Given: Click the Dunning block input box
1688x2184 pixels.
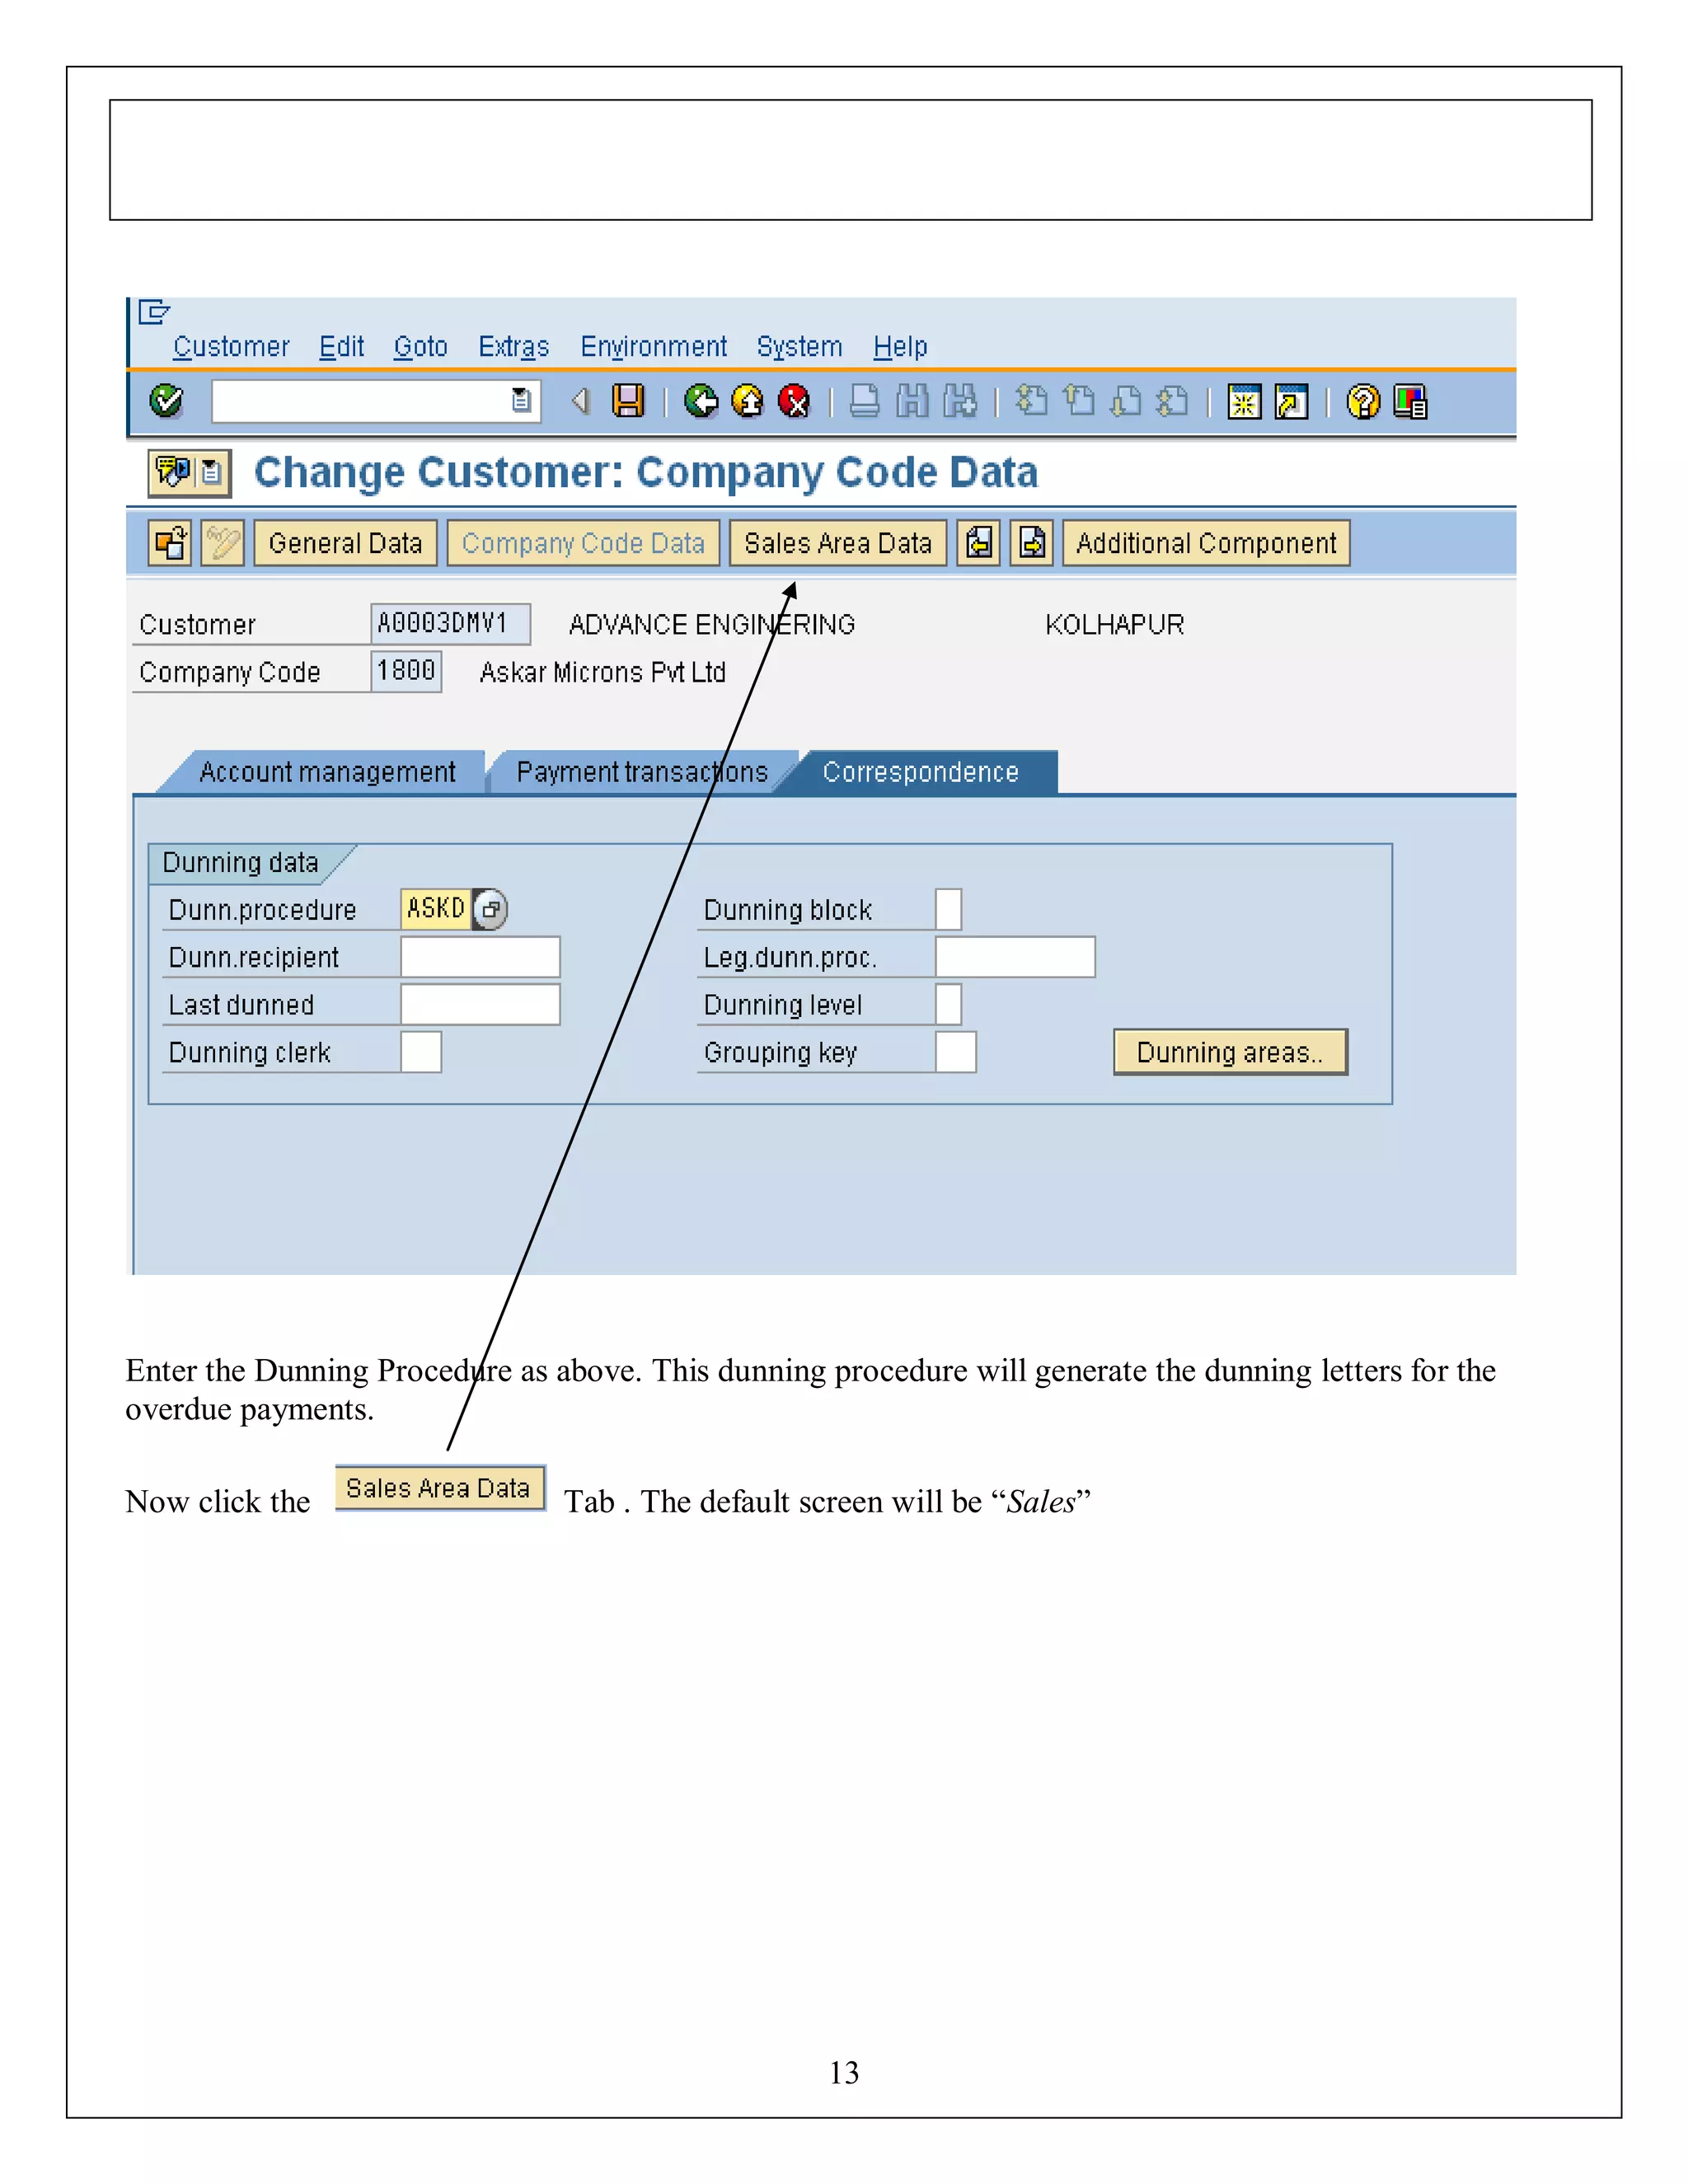Looking at the screenshot, I should [948, 909].
